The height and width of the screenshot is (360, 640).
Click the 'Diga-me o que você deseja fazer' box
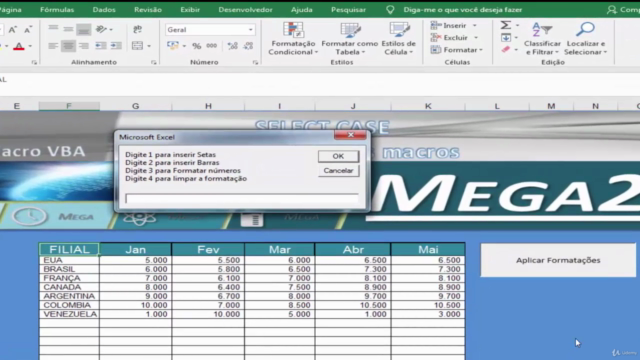(x=462, y=9)
